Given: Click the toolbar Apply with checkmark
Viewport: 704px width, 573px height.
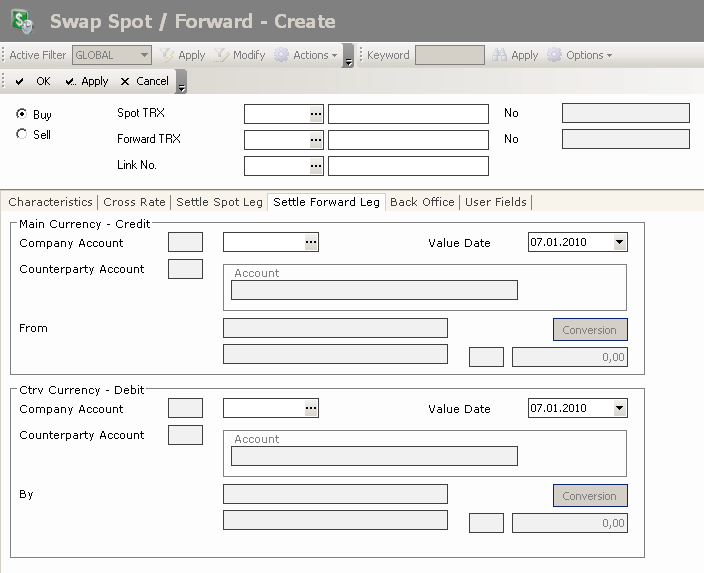Looking at the screenshot, I should (87, 81).
